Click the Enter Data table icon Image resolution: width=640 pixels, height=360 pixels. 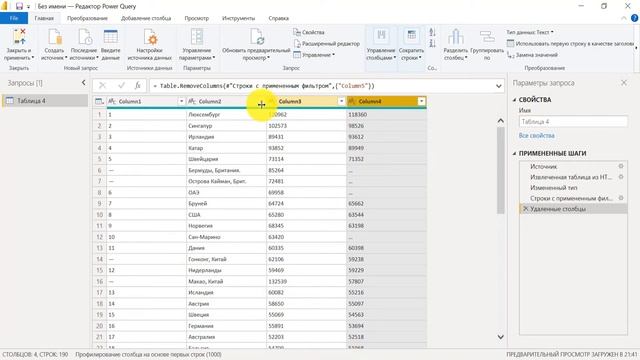(111, 37)
